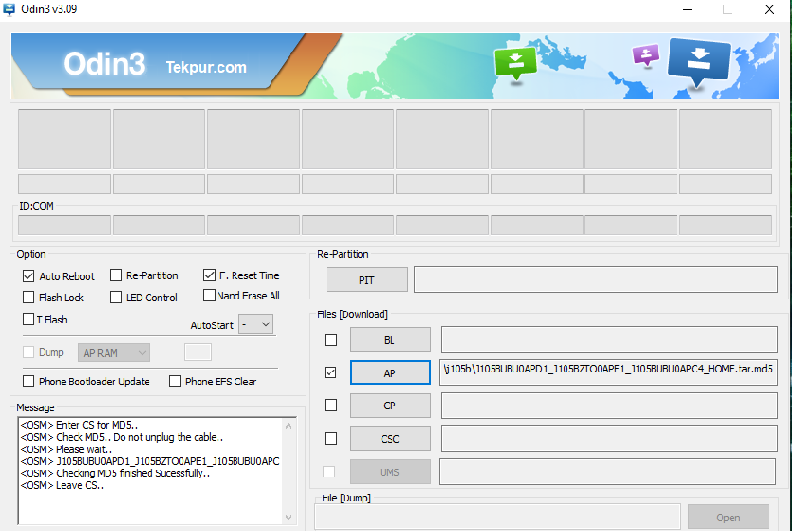
Task: Open the AP RAM dump dropdown
Action: 114,353
